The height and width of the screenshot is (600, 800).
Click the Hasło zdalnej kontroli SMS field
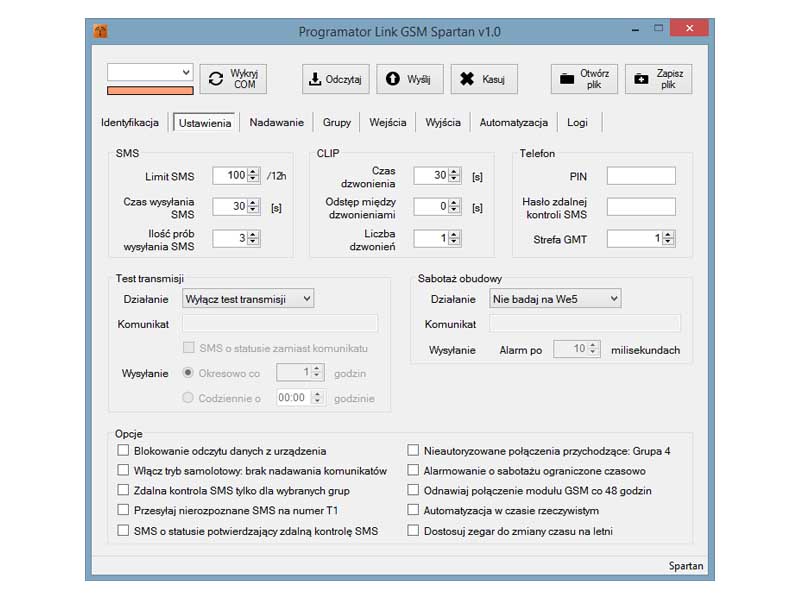click(x=641, y=207)
